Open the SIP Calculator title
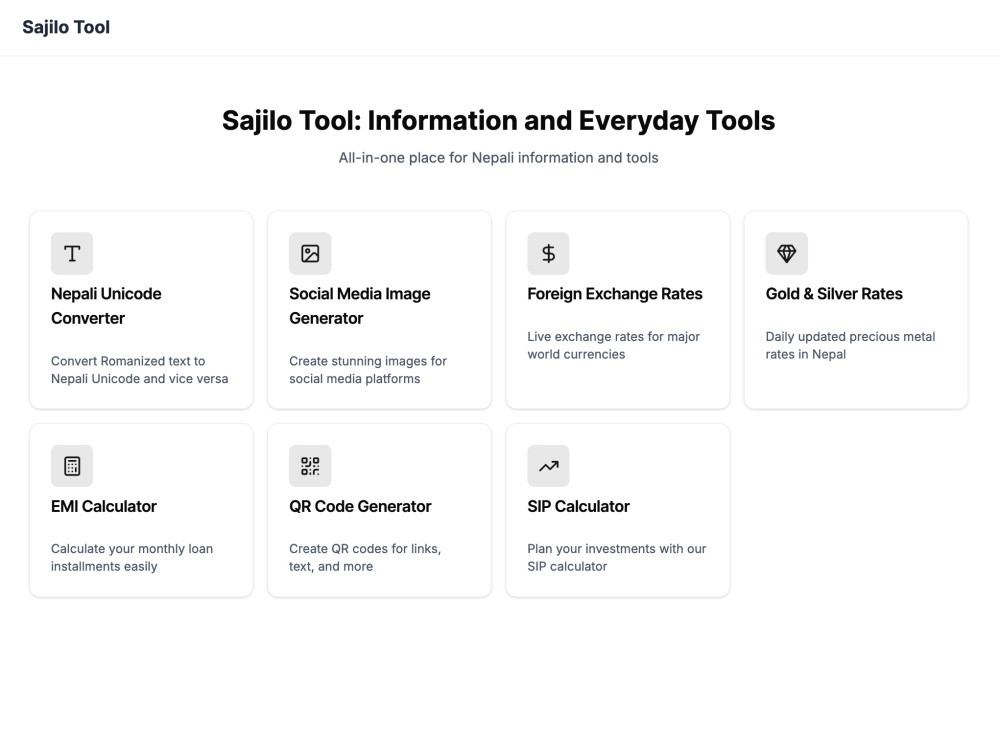 [578, 506]
